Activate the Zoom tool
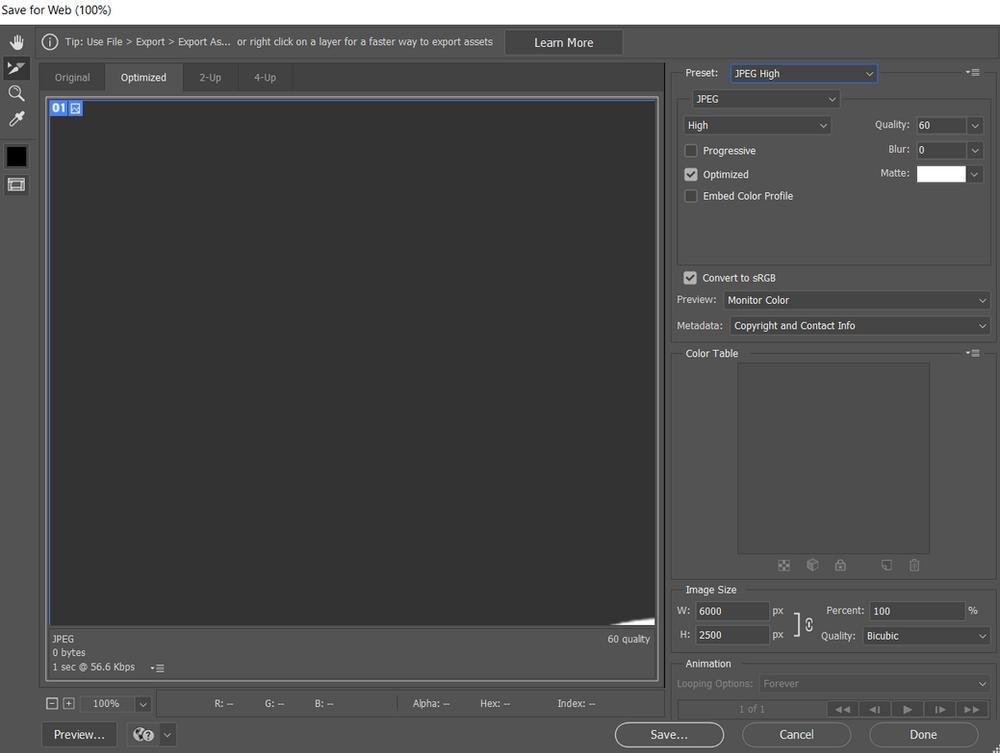The image size is (1000, 753). [x=16, y=93]
